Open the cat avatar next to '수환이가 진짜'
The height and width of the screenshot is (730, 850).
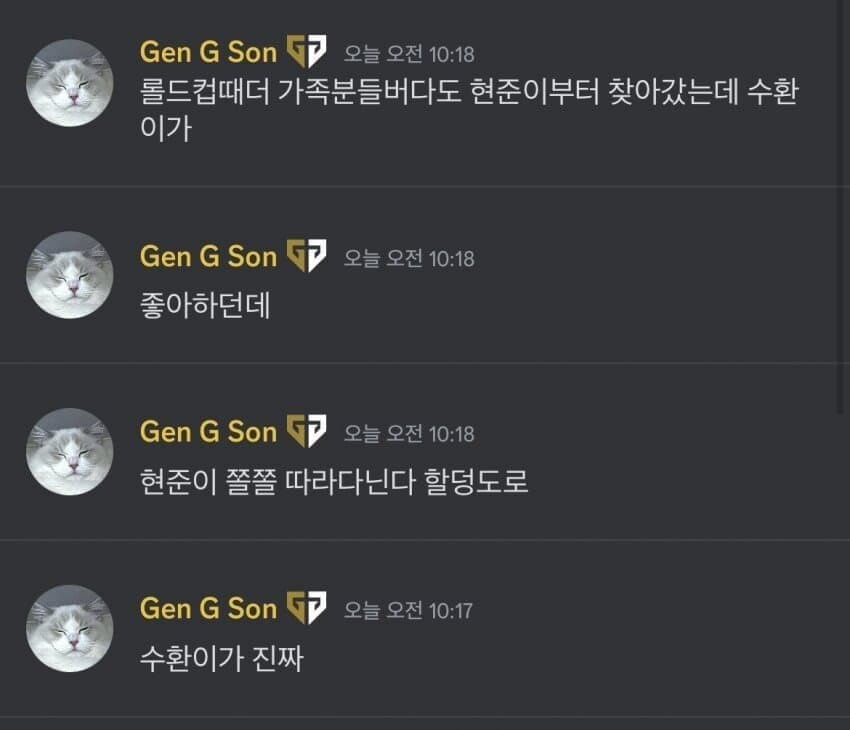pos(69,628)
